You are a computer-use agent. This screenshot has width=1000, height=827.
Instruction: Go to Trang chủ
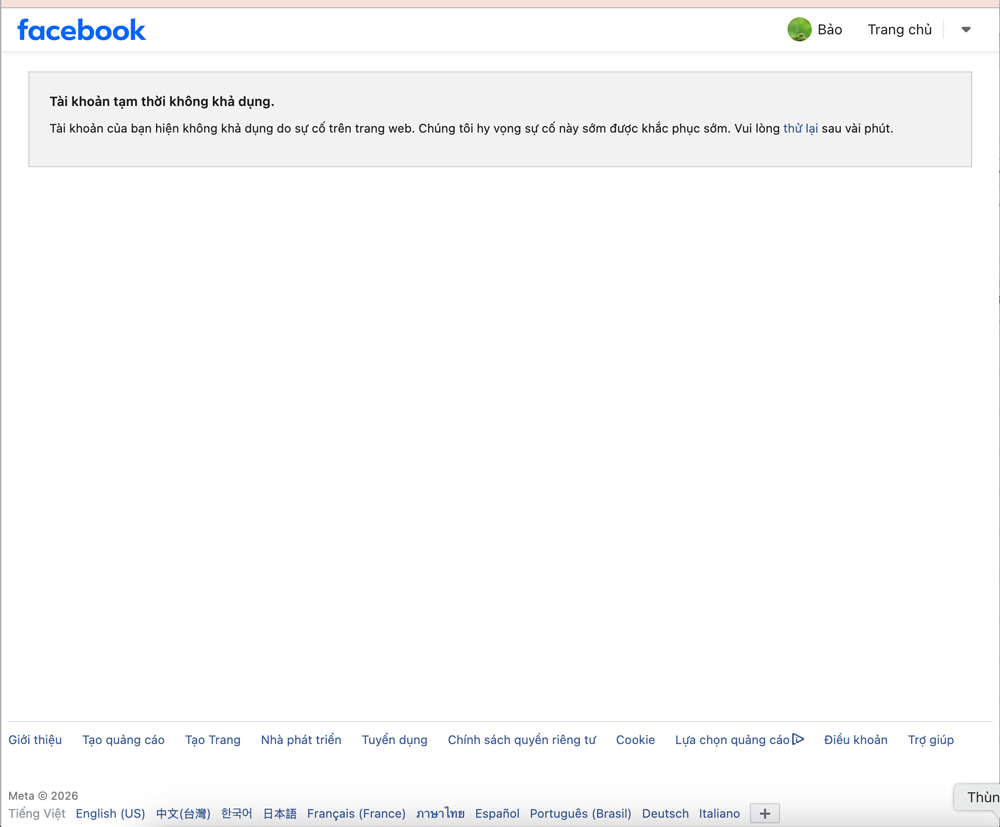[899, 30]
